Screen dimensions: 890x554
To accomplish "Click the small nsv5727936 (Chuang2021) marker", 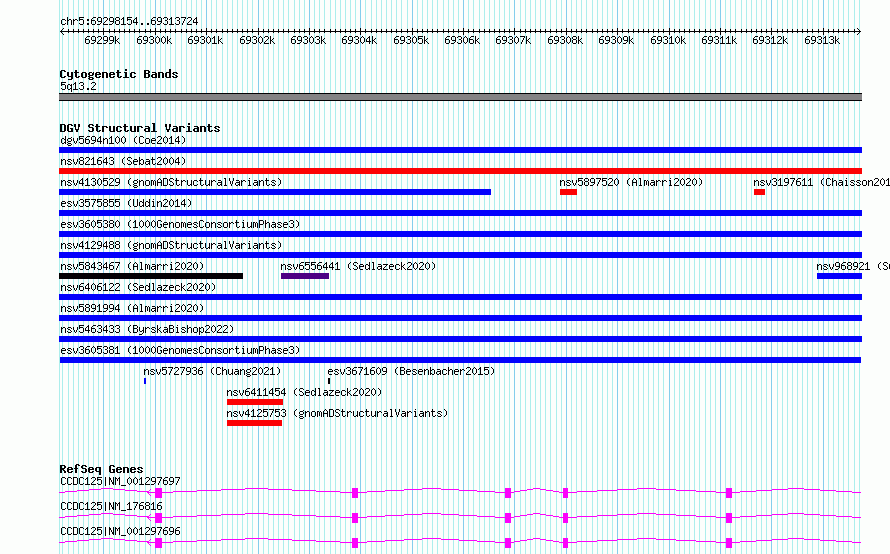I will pos(145,381).
